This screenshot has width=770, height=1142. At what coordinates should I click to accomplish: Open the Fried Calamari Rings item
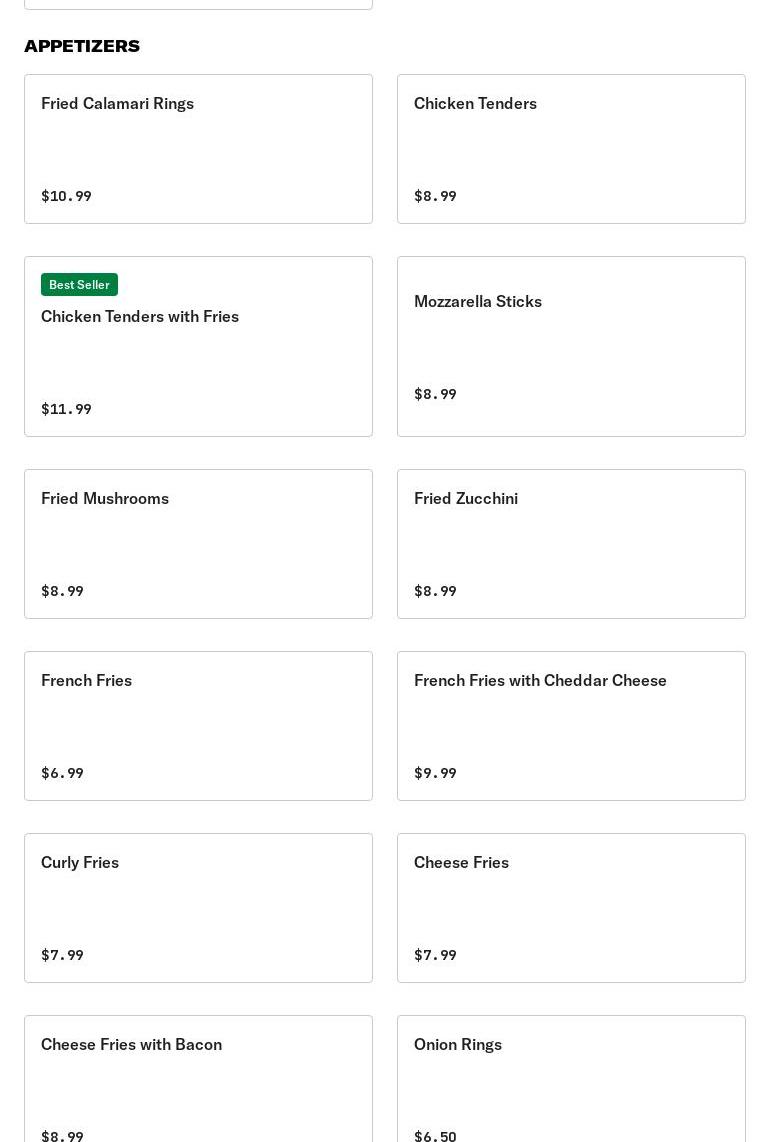pyautogui.click(x=198, y=148)
